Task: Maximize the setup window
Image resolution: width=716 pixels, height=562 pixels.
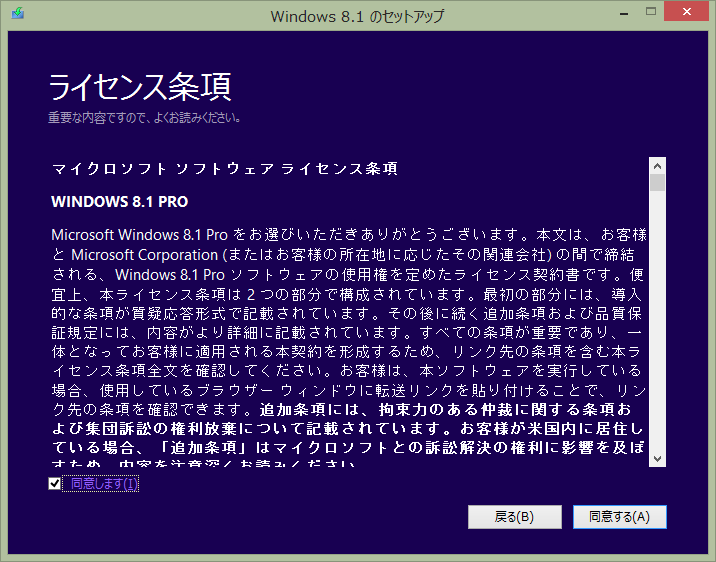Action: point(651,12)
